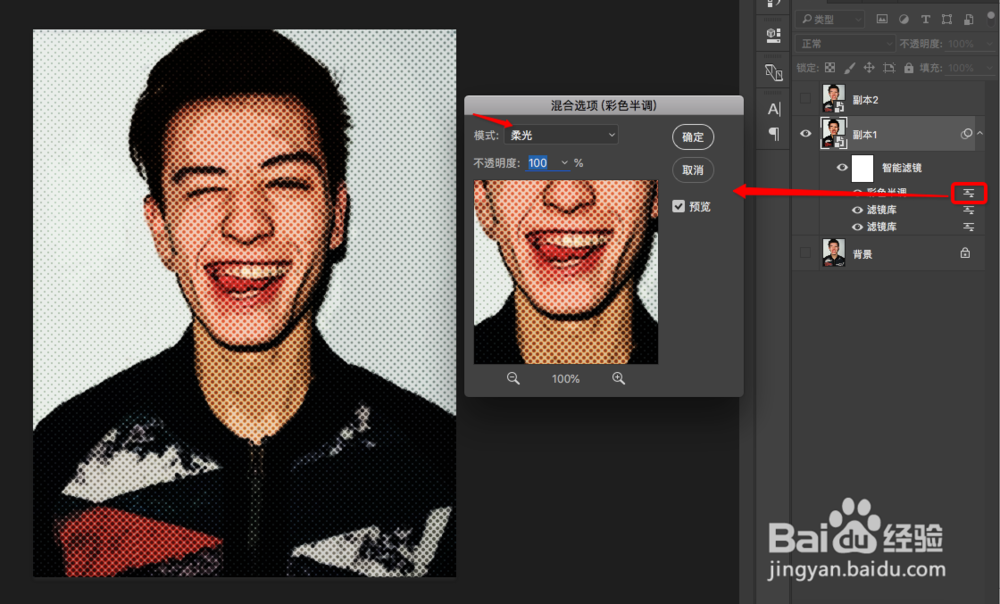Toggle eye of the last 滤镜库 filter row
The width and height of the screenshot is (1000, 604).
pyautogui.click(x=857, y=227)
